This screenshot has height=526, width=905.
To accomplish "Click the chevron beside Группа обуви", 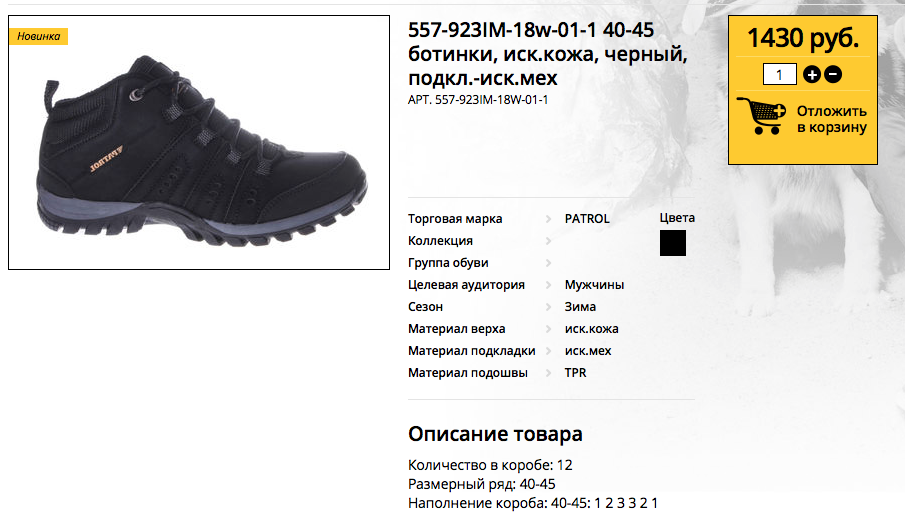I will (548, 263).
